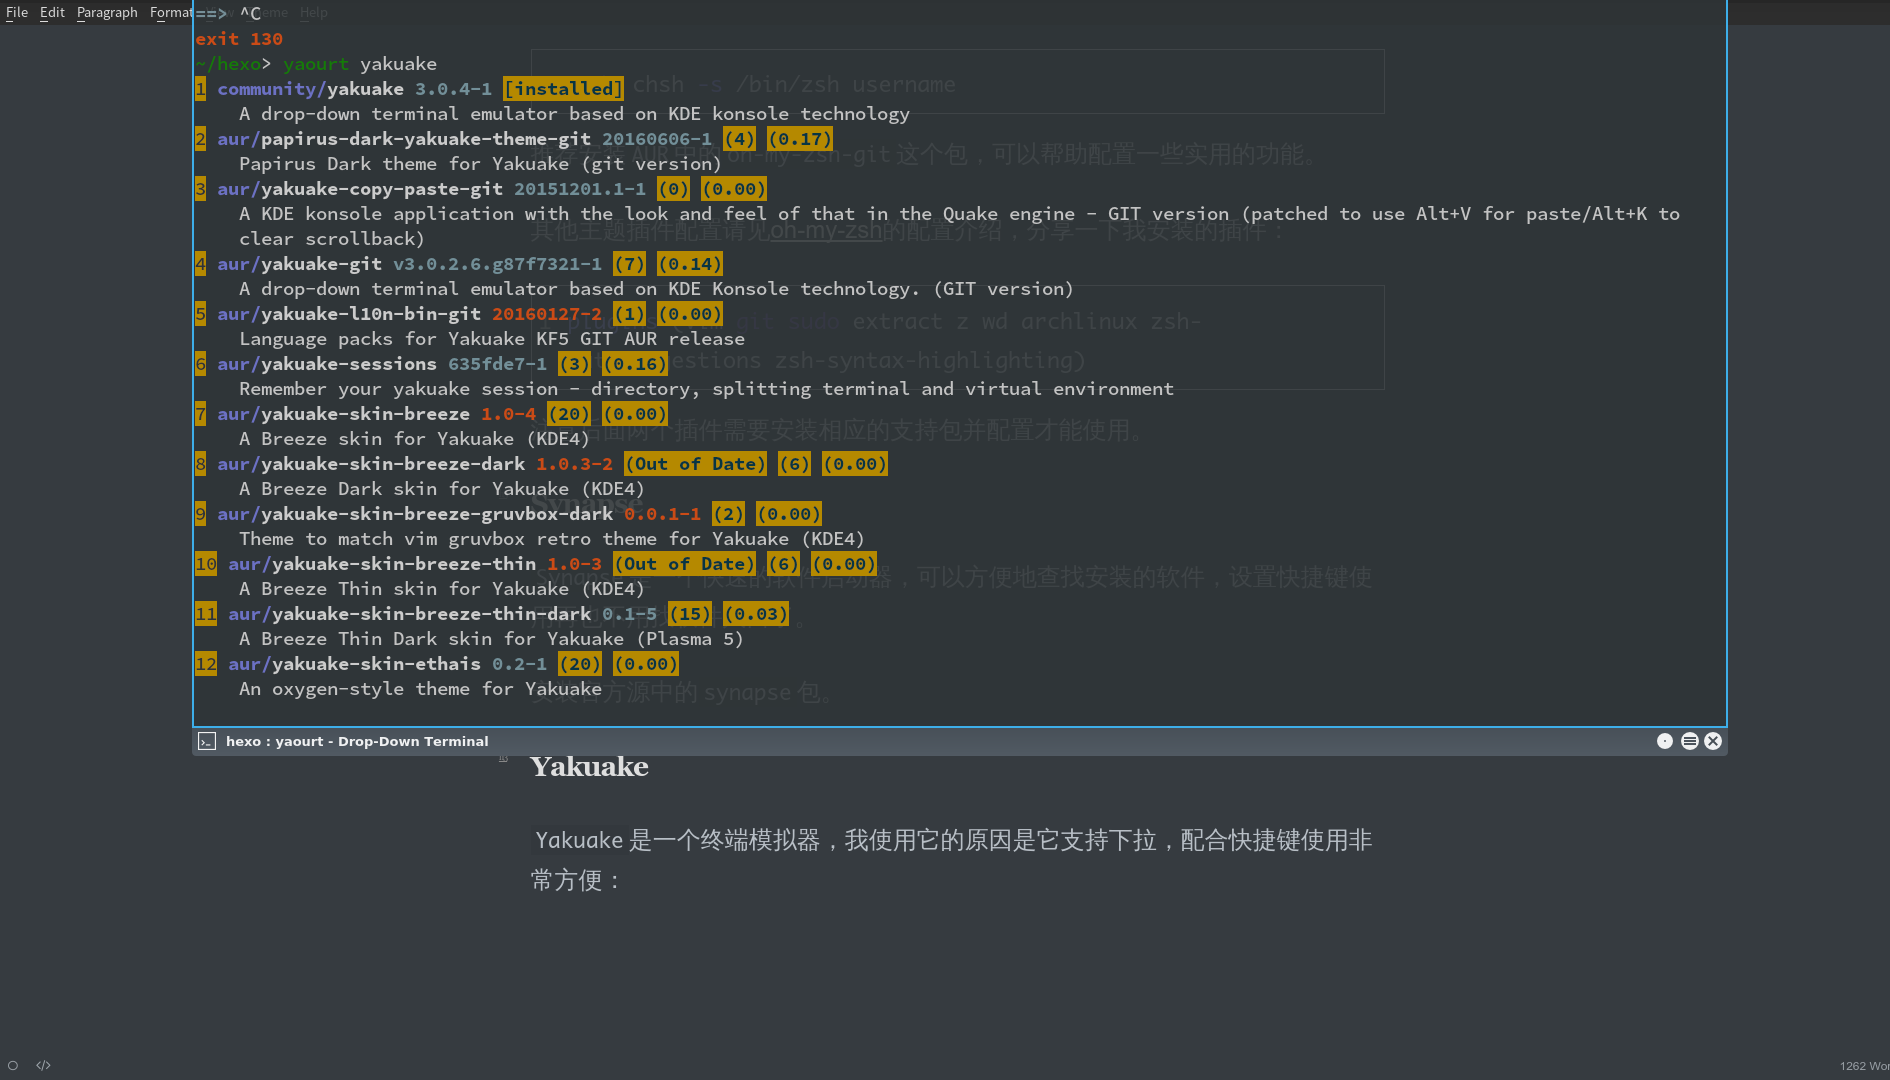Viewport: 1890px width, 1080px height.
Task: Click the Yakuake heading in the editor
Action: [x=589, y=766]
